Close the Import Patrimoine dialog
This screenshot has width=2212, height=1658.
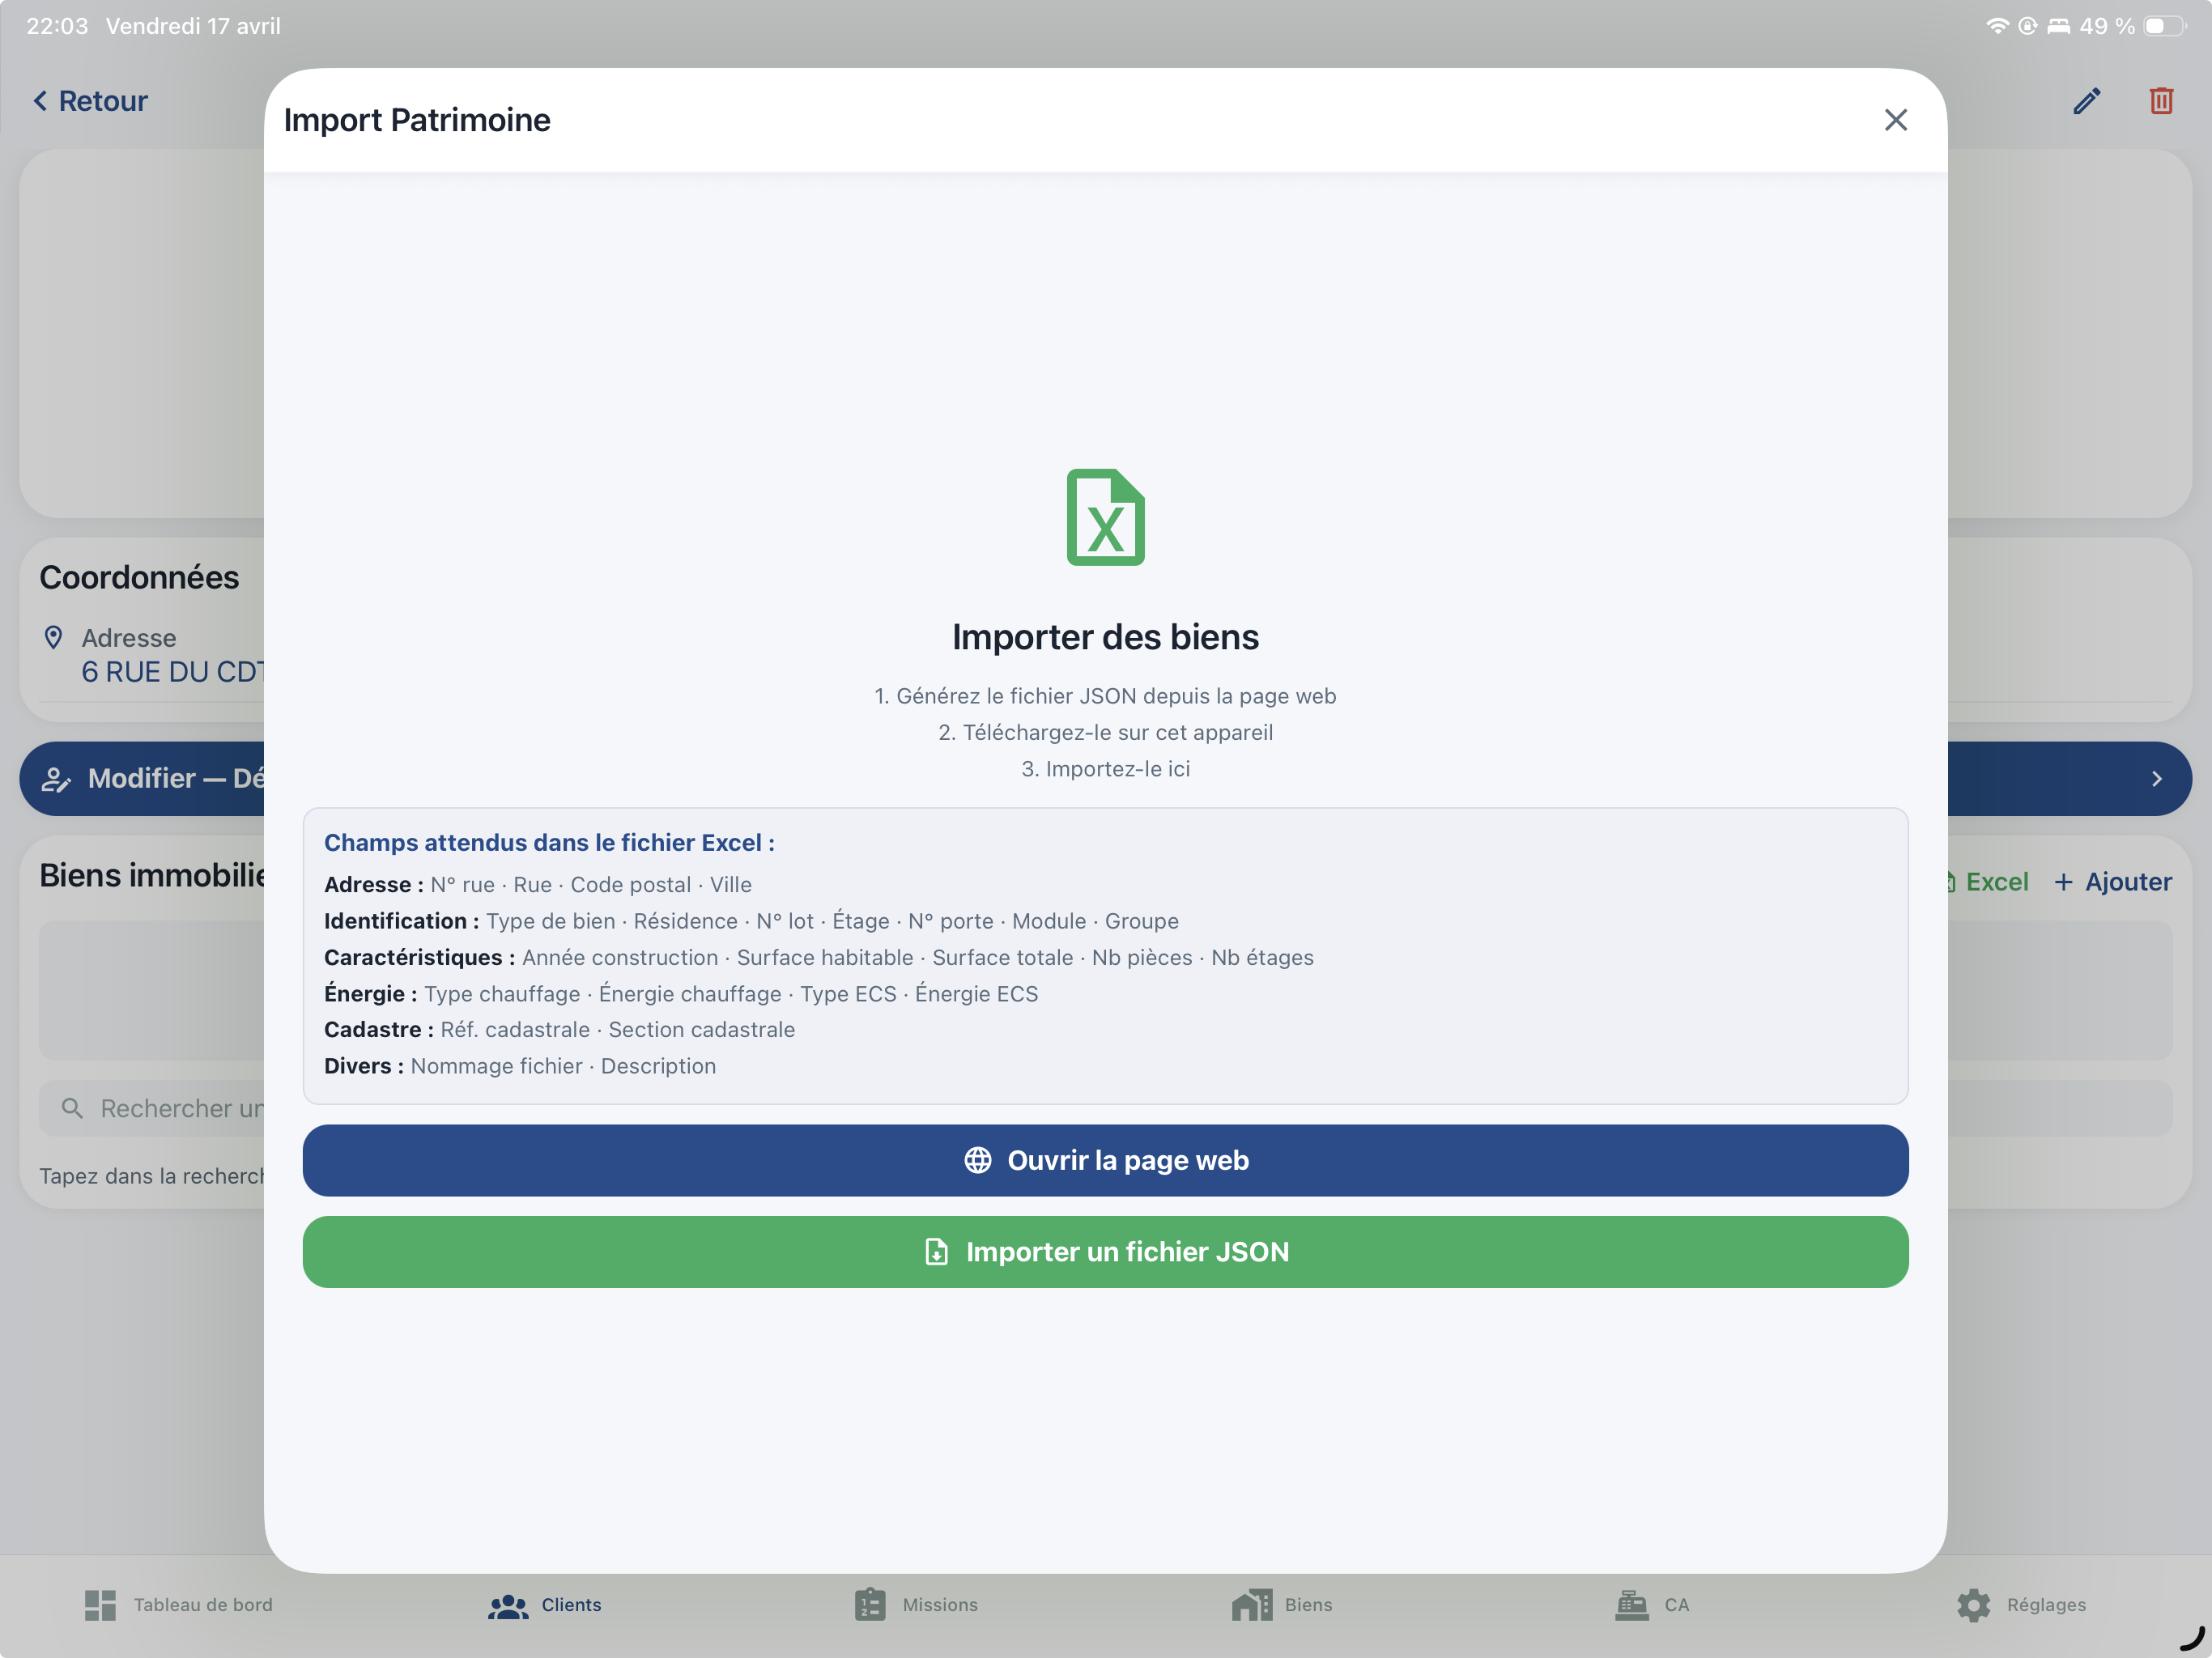click(x=1895, y=120)
